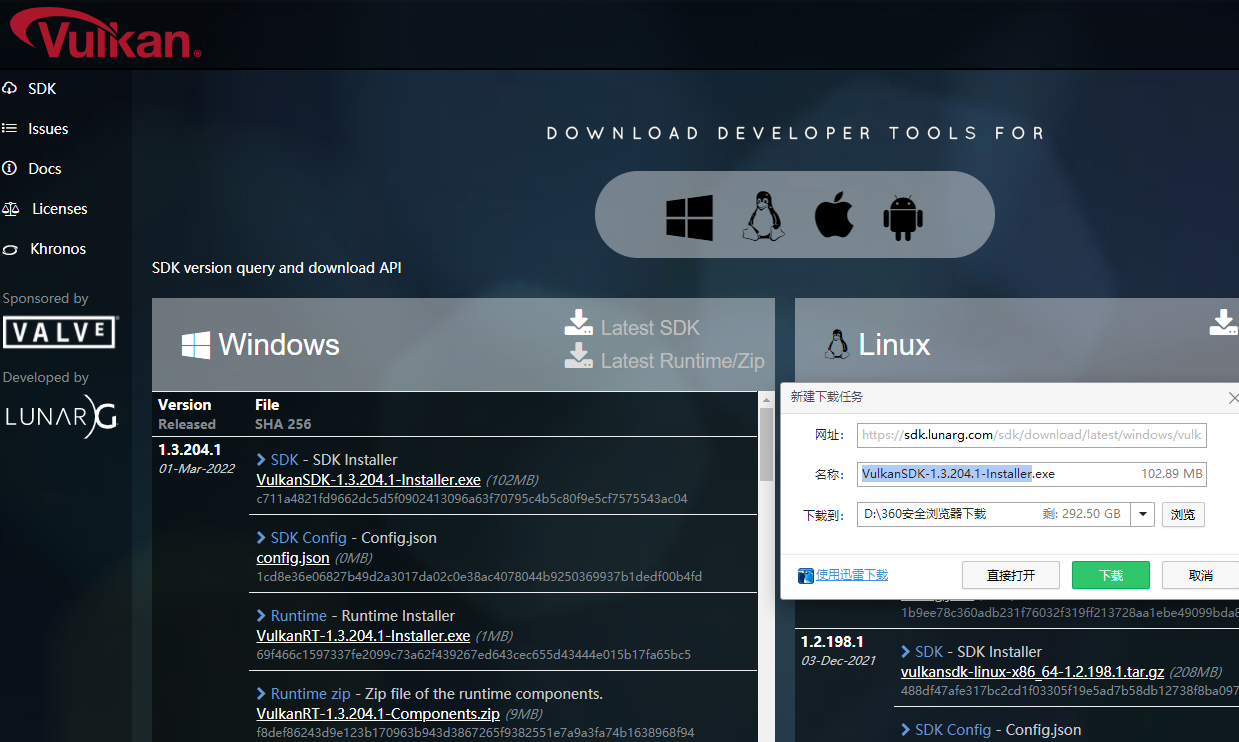Download vulkansdk-linux-x86_64-1.2.198.1.tar.gz link

[1033, 671]
